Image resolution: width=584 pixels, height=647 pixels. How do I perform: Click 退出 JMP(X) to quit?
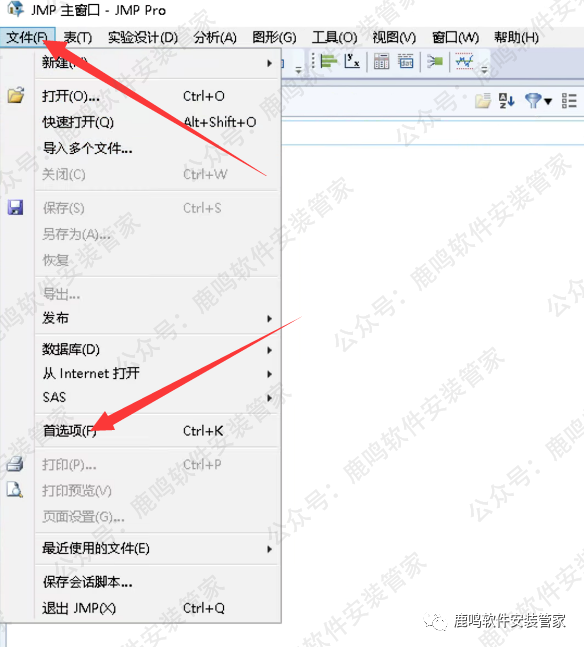(x=79, y=608)
